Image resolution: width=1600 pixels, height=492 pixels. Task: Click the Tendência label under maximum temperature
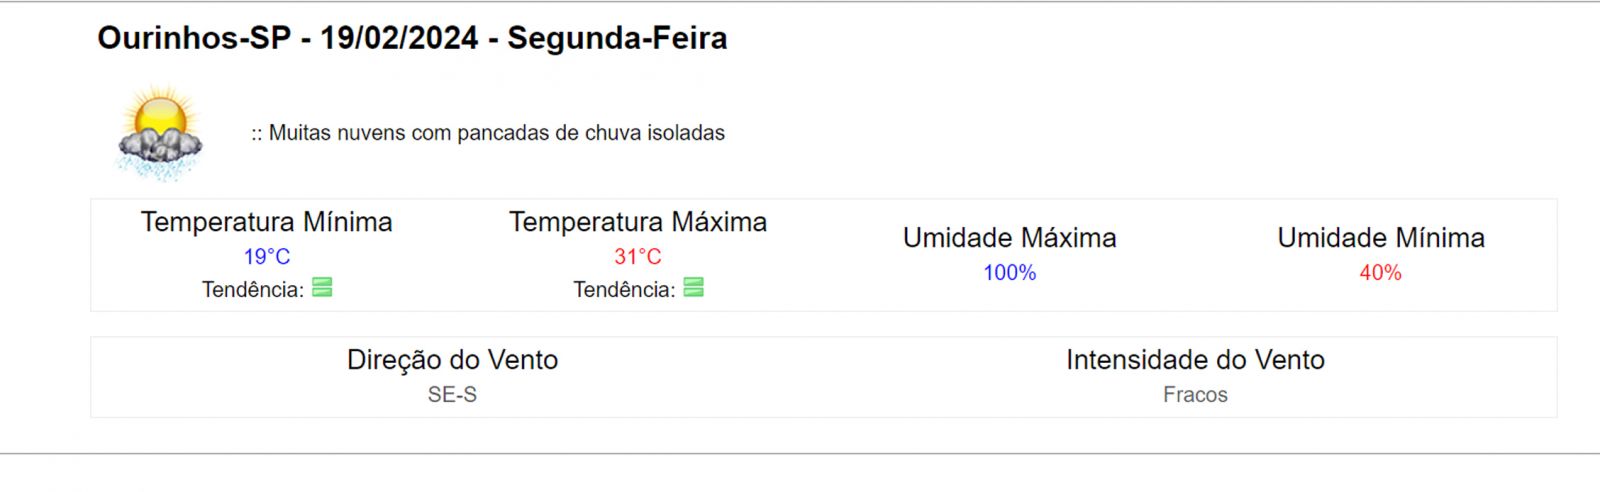coord(624,290)
